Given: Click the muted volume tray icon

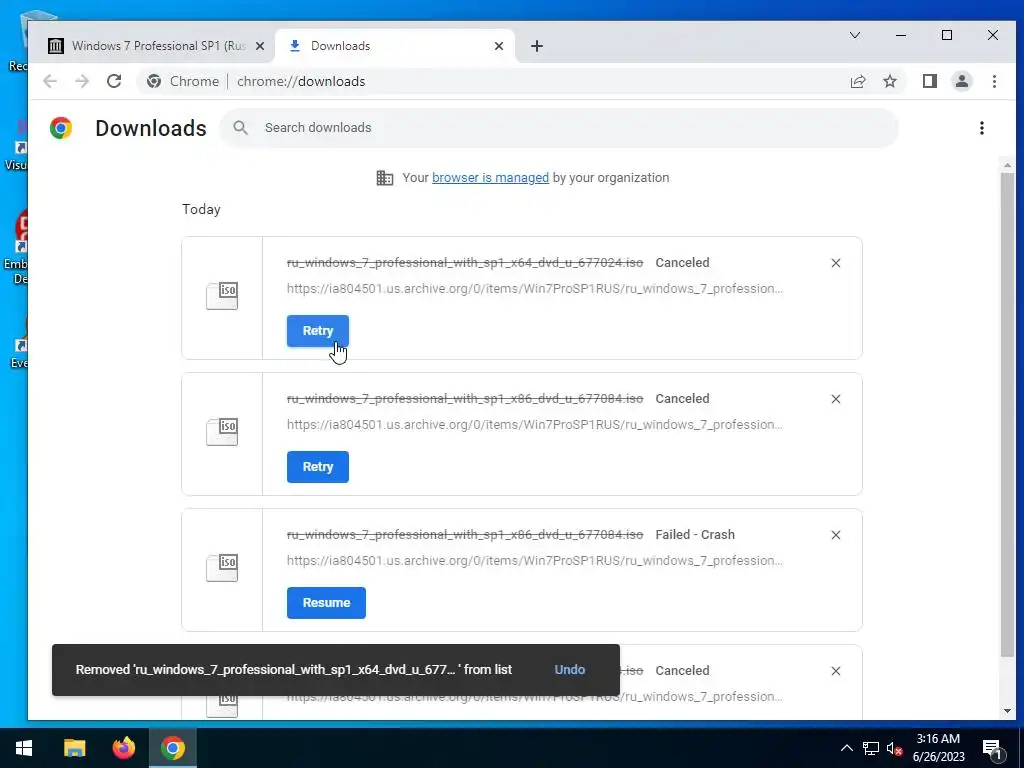Looking at the screenshot, I should [895, 748].
